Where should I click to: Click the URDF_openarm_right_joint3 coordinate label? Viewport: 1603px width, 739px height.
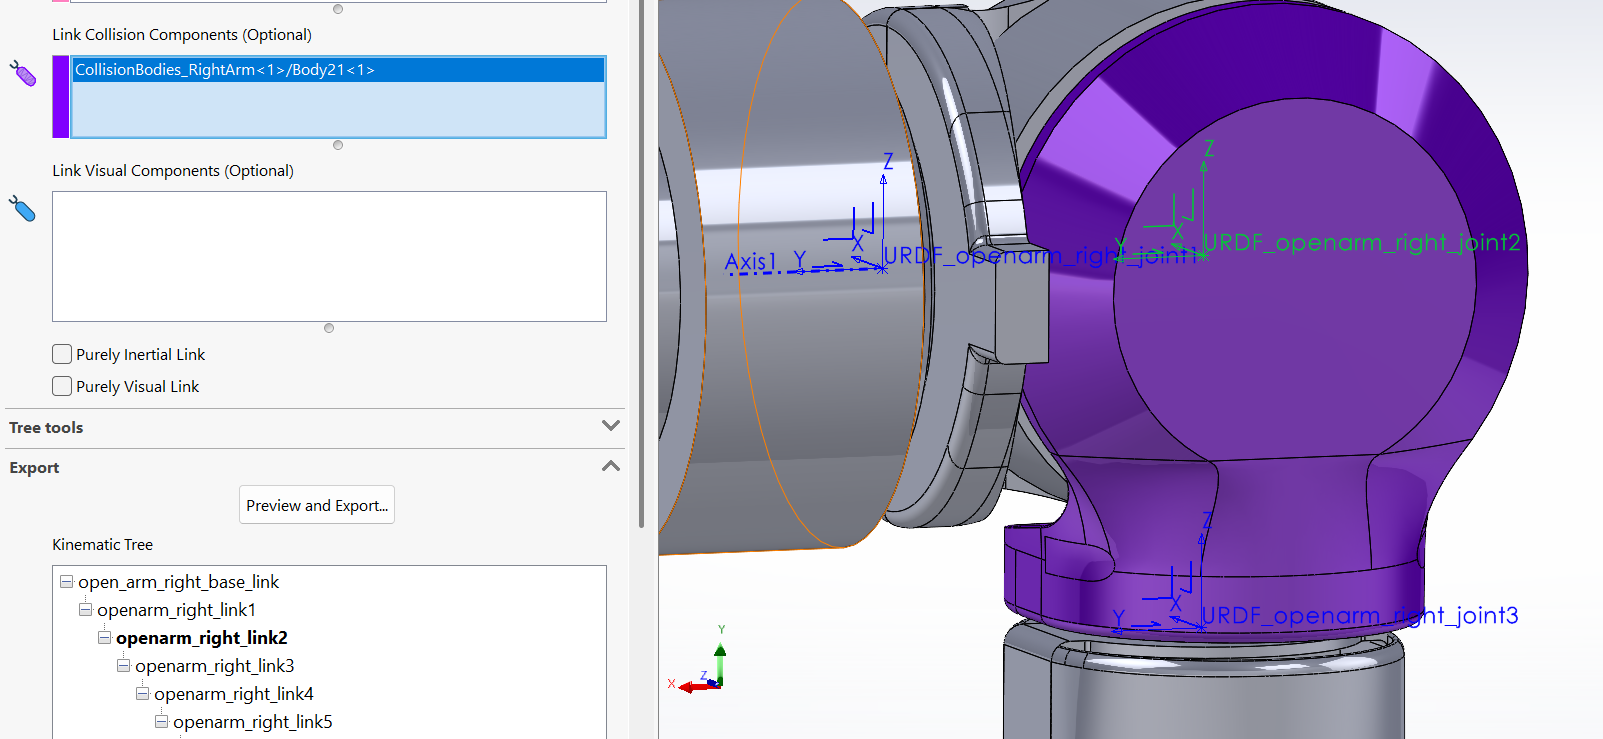coord(1360,615)
